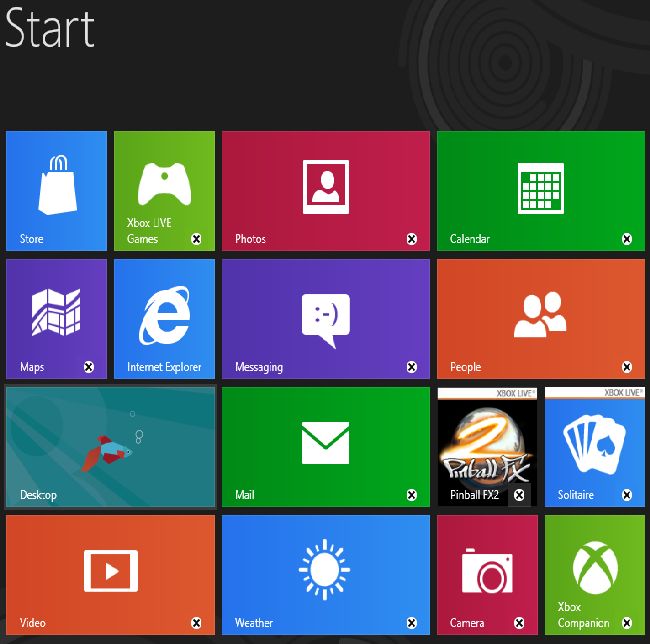Remove the Xbox LIVE Games tile
The image size is (650, 644).
pos(196,239)
